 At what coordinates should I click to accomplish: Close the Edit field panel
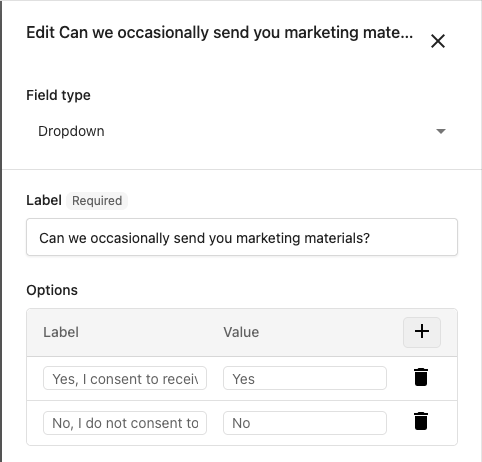(438, 41)
